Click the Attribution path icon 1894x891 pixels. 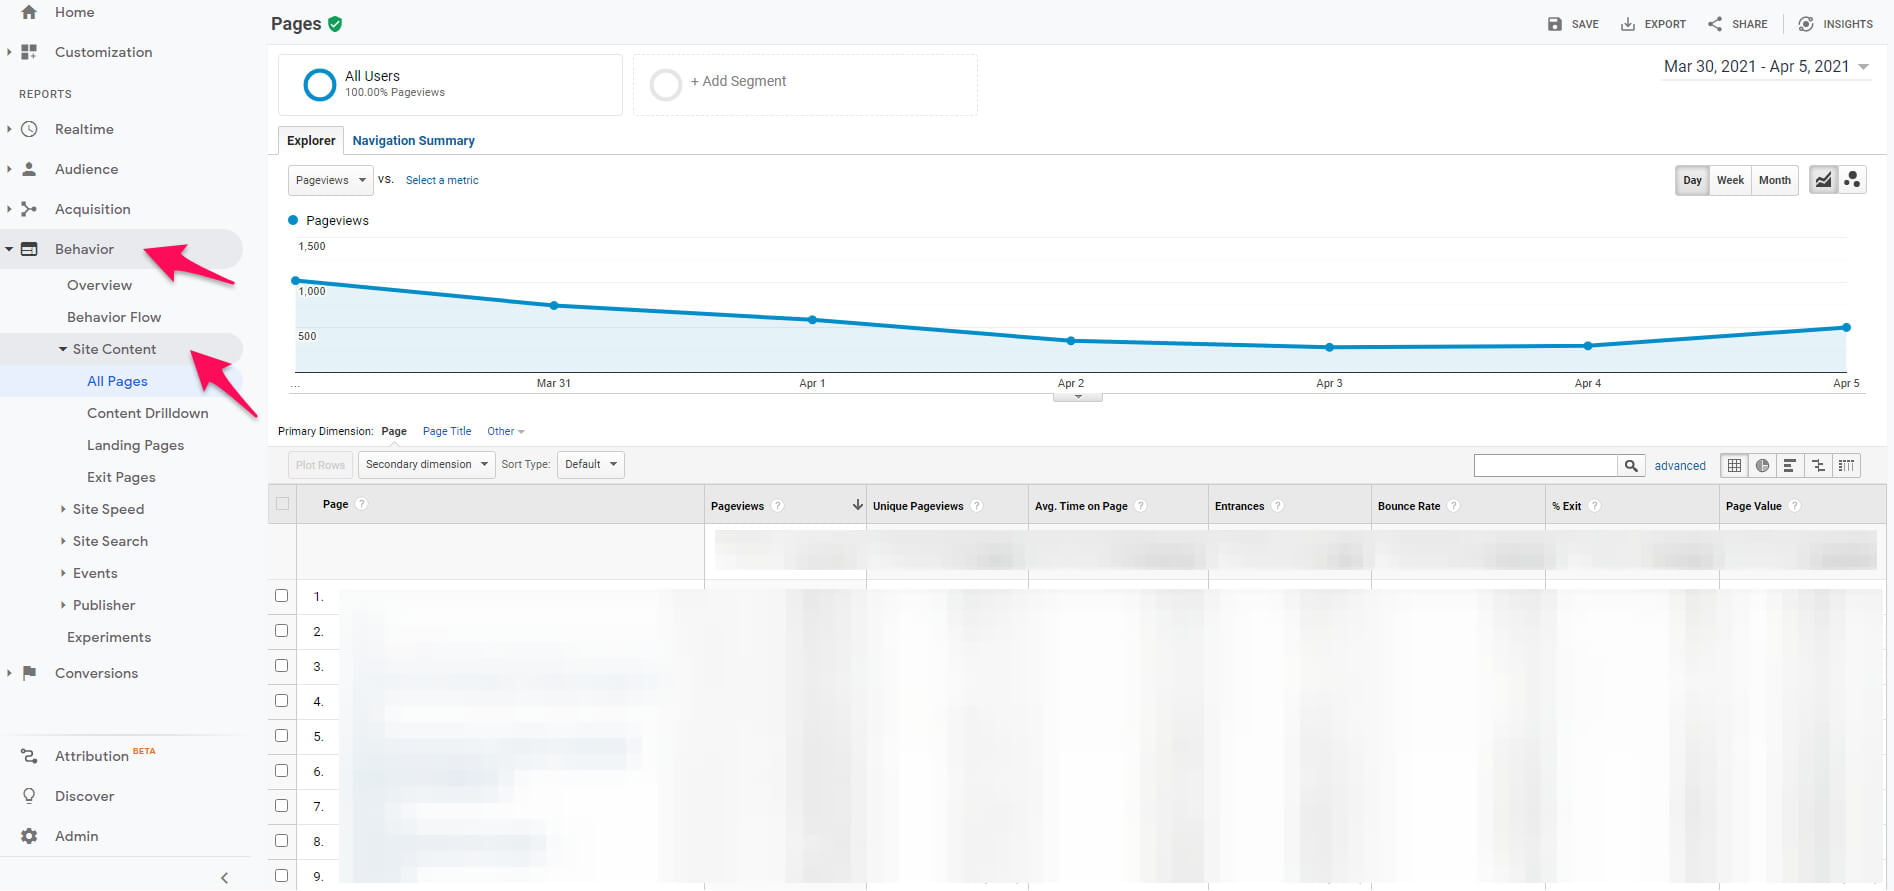point(29,757)
